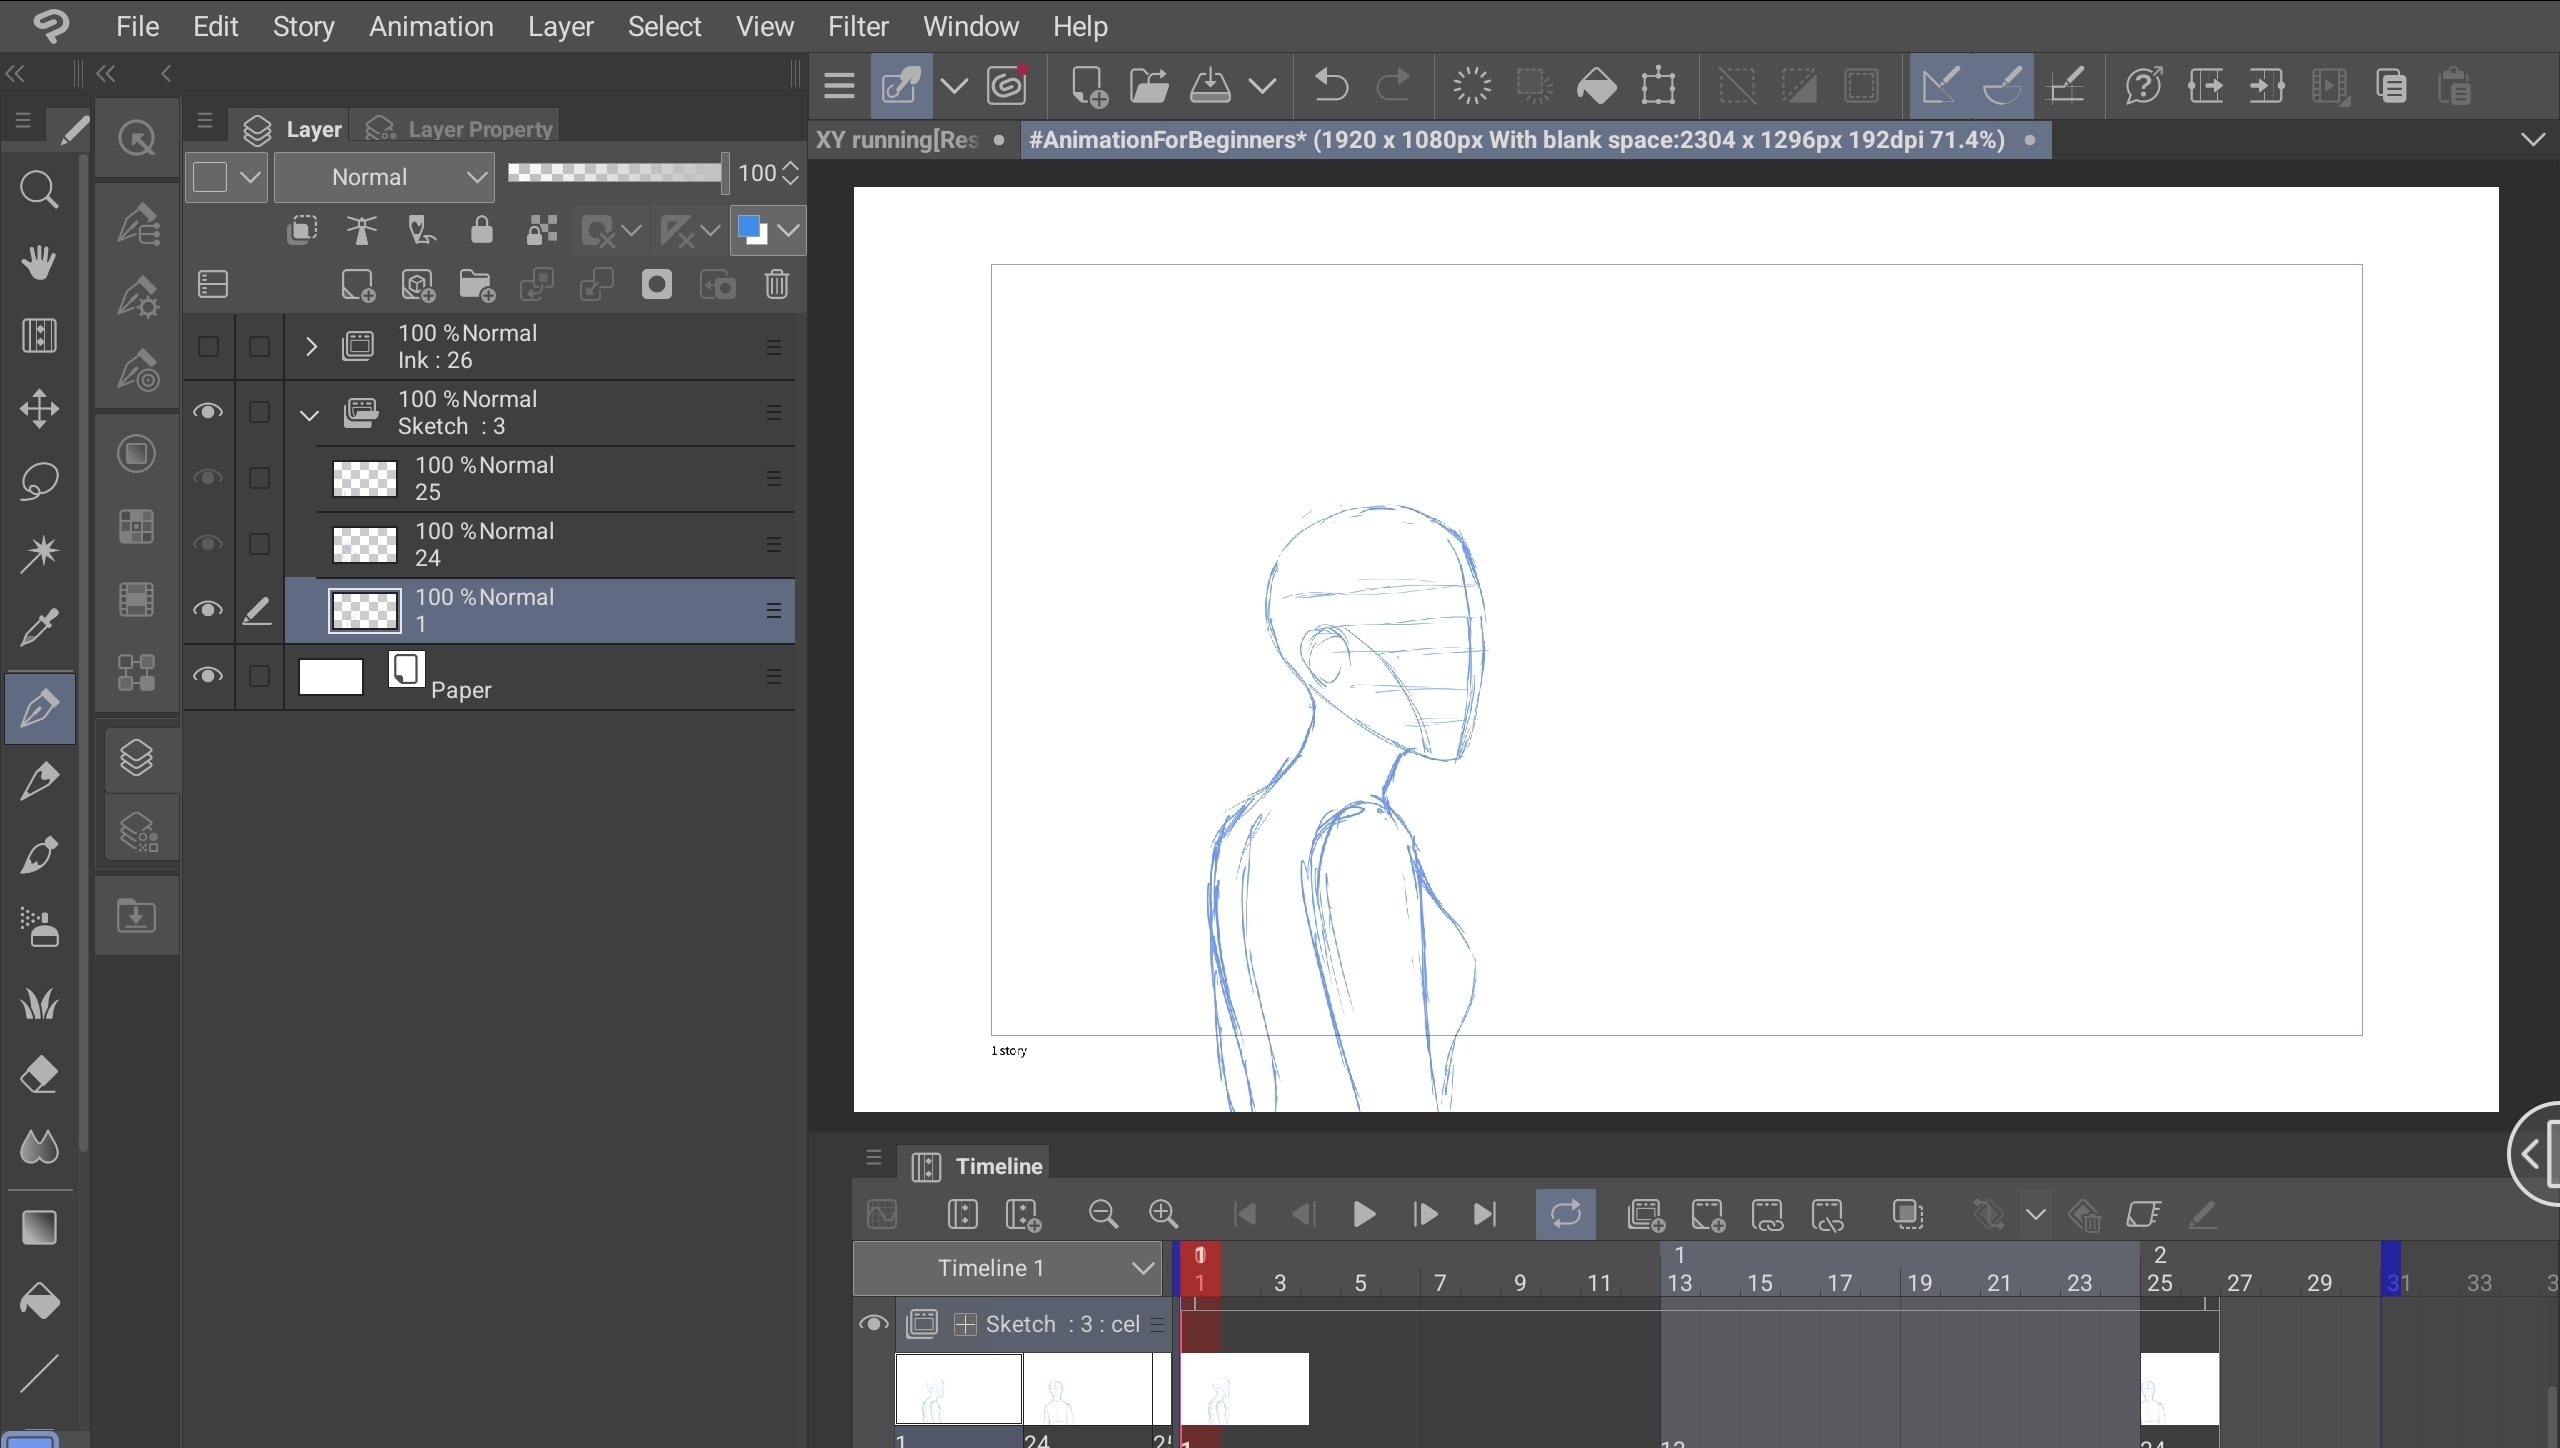Viewport: 2560px width, 1448px height.
Task: Select the Magnifier zoom tool
Action: pyautogui.click(x=39, y=189)
